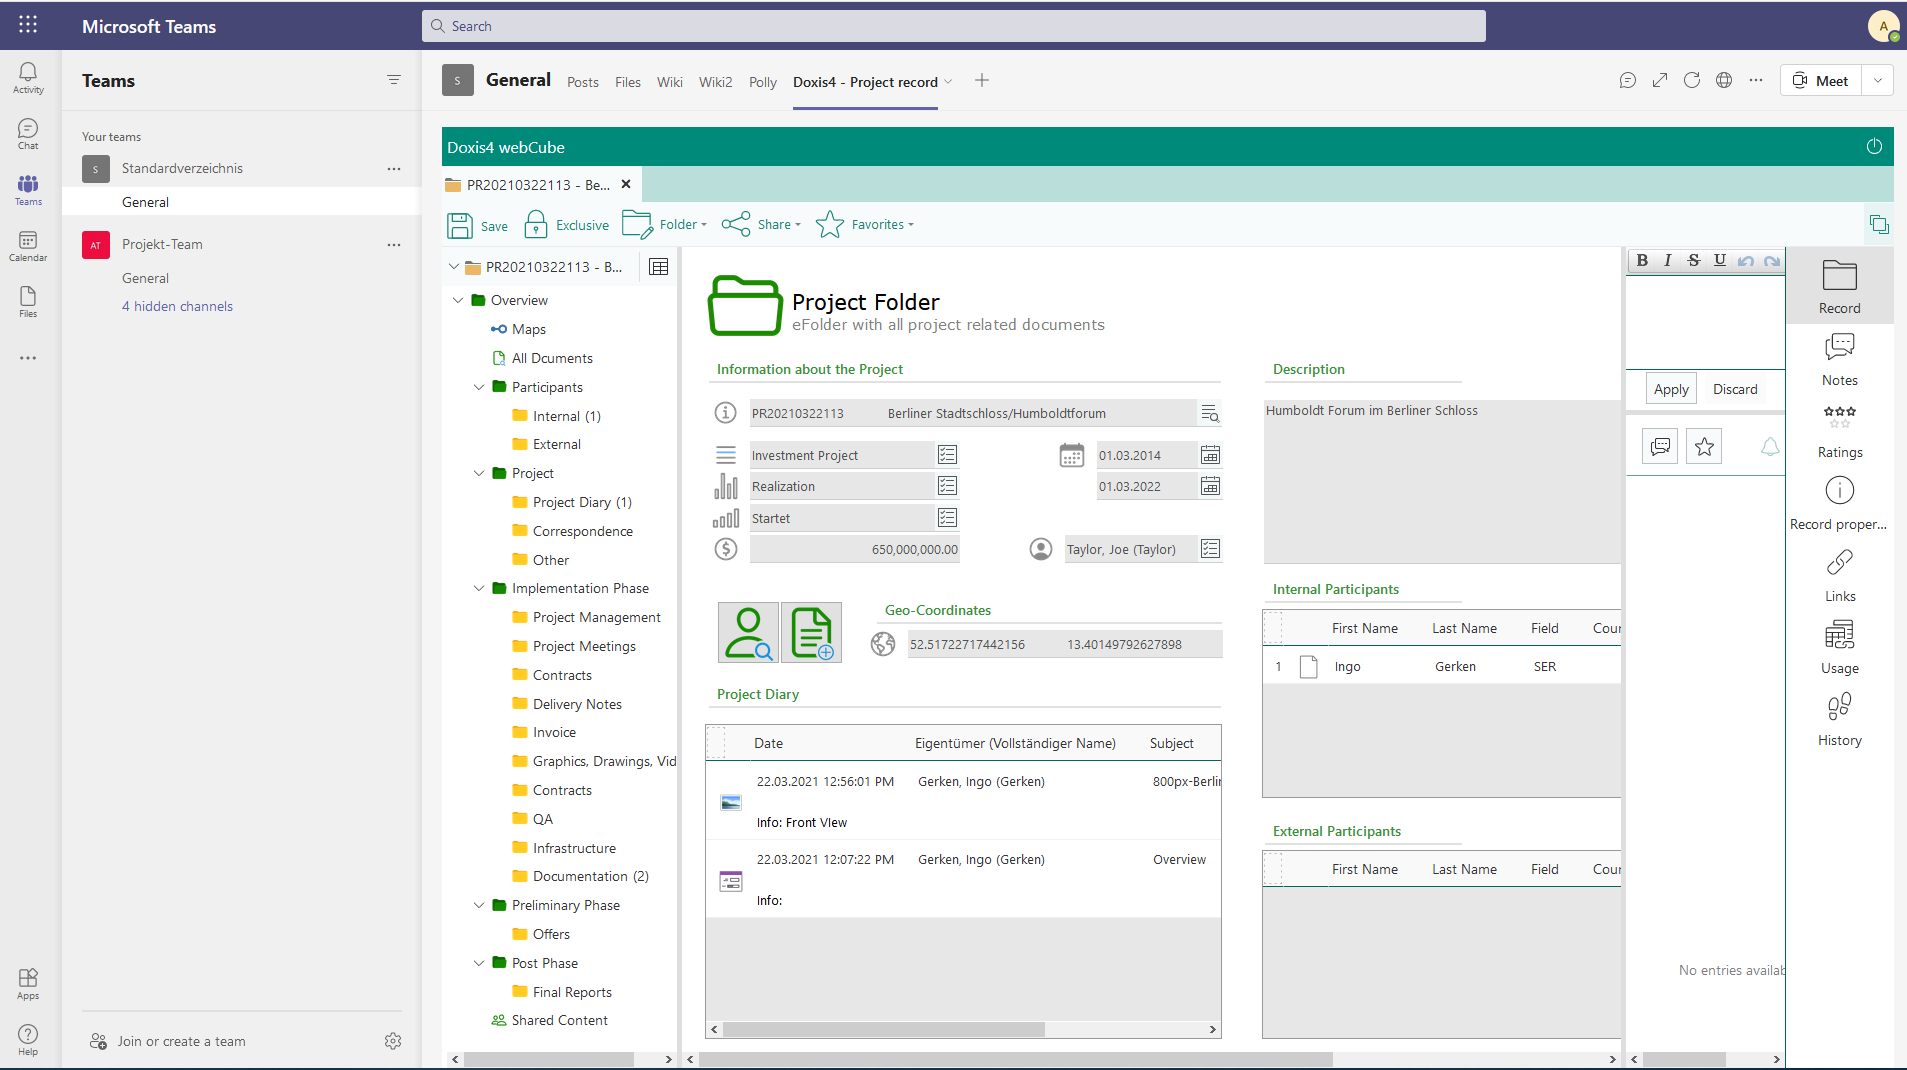Screen dimensions: 1907x1070
Task: Click the notification bell icon
Action: [x=1770, y=446]
